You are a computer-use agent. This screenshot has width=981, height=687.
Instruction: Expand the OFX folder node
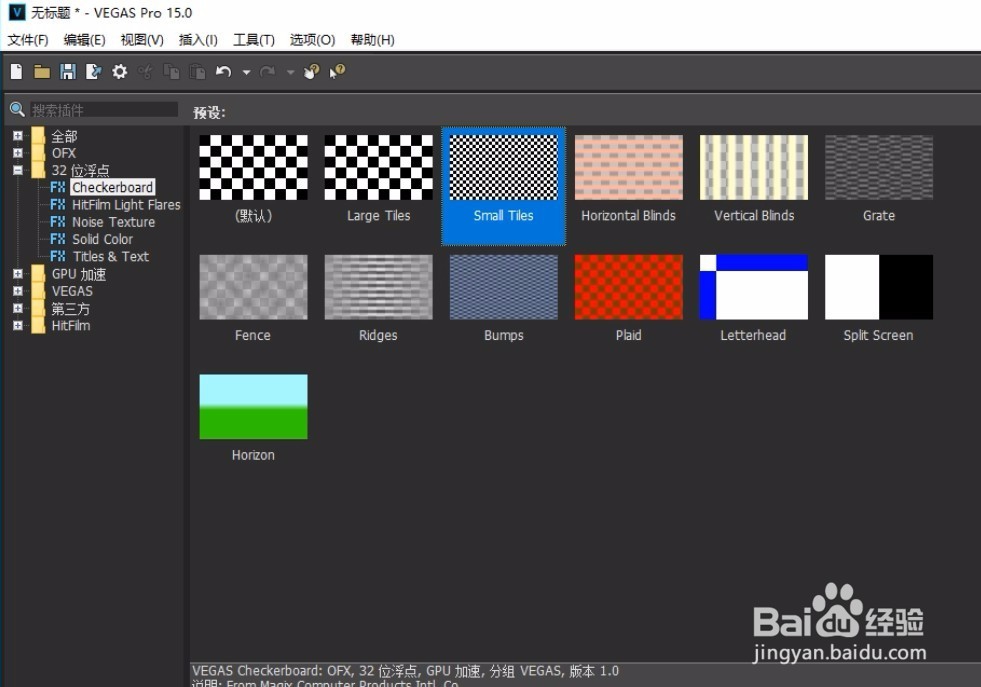18,153
